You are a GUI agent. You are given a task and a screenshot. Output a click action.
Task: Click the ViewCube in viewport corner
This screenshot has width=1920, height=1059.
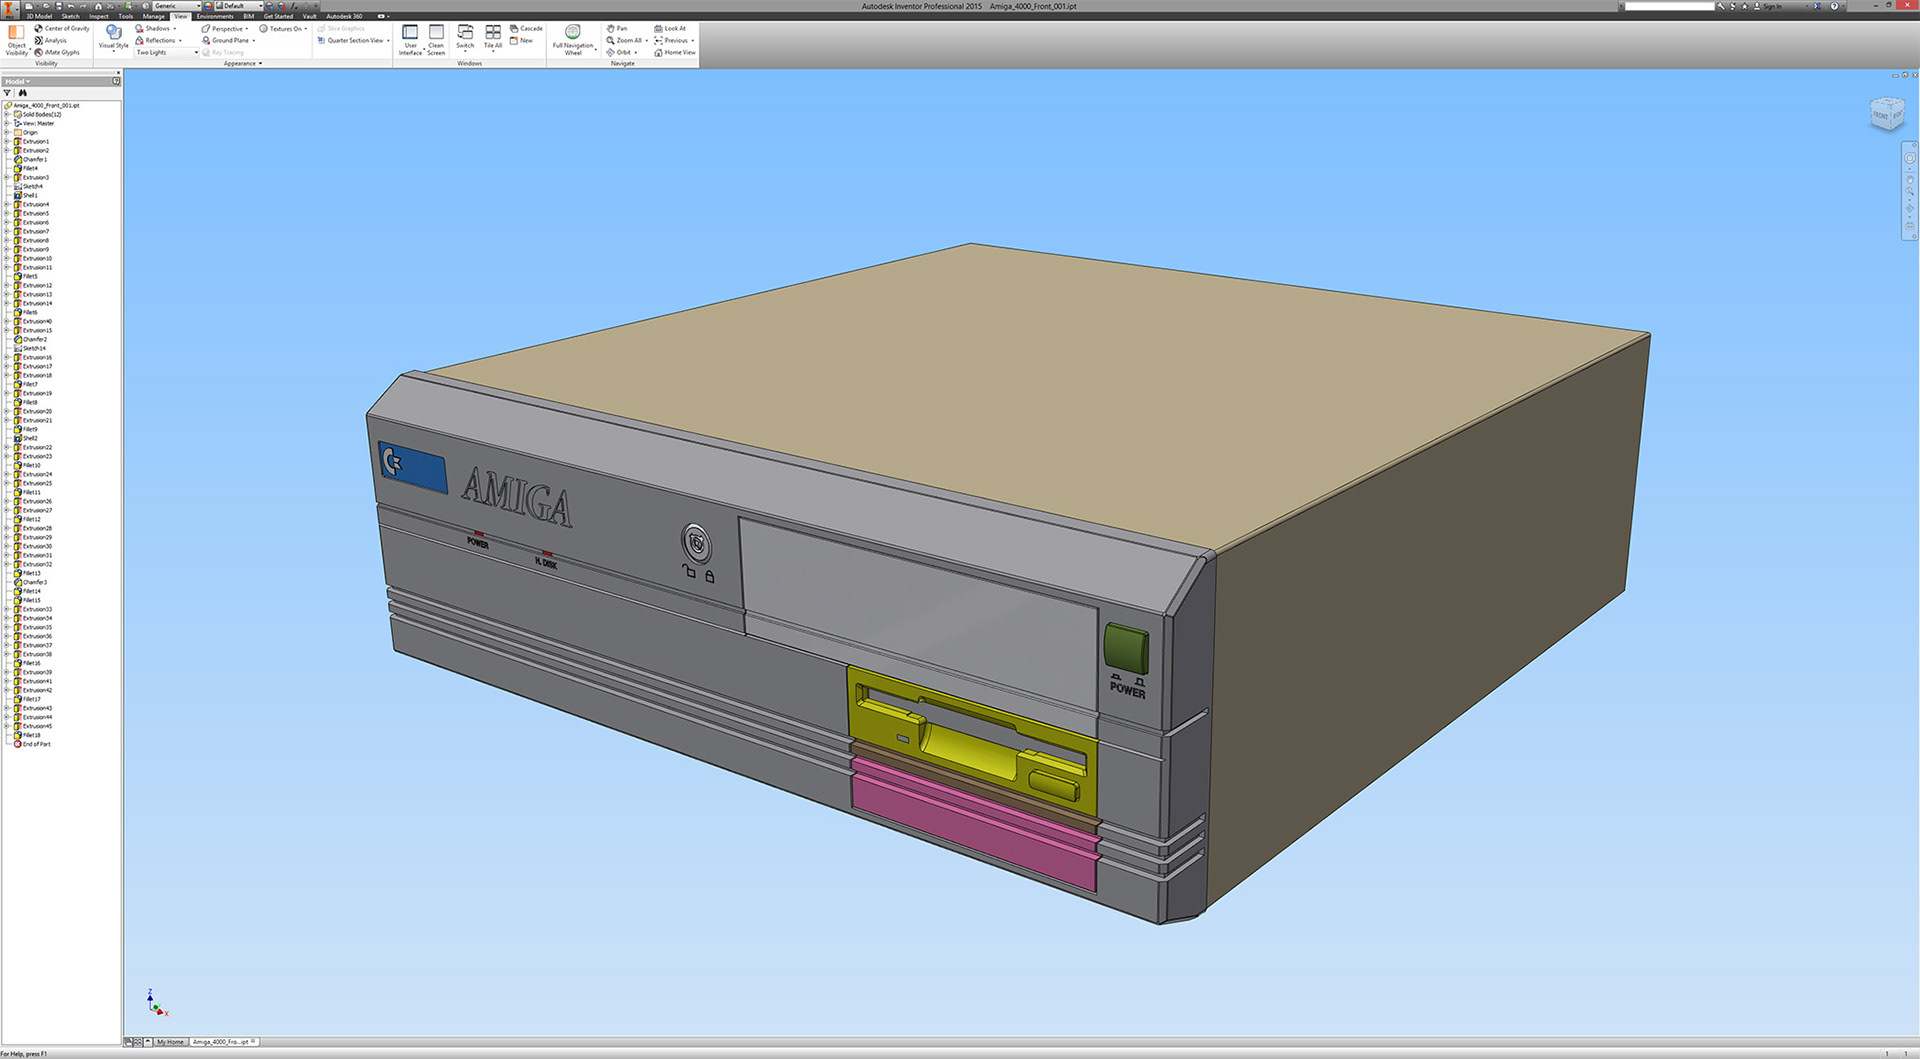tap(1886, 113)
